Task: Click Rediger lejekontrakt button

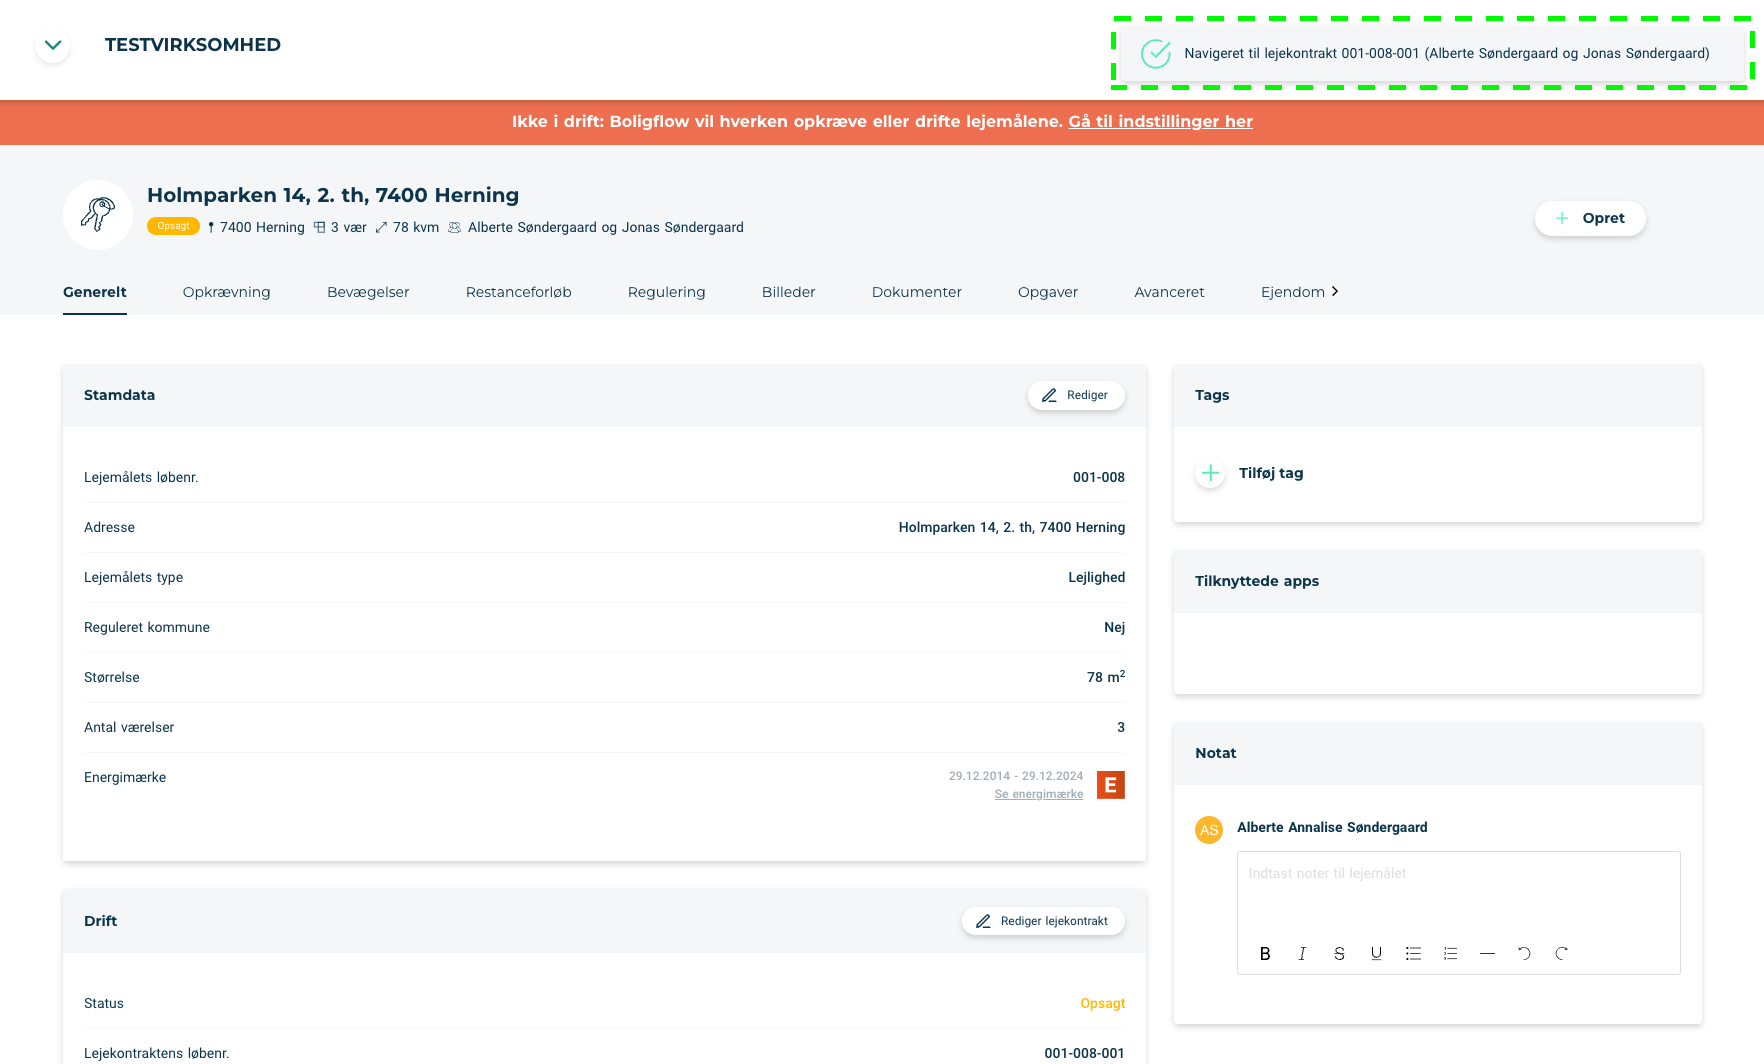Action: (1043, 921)
